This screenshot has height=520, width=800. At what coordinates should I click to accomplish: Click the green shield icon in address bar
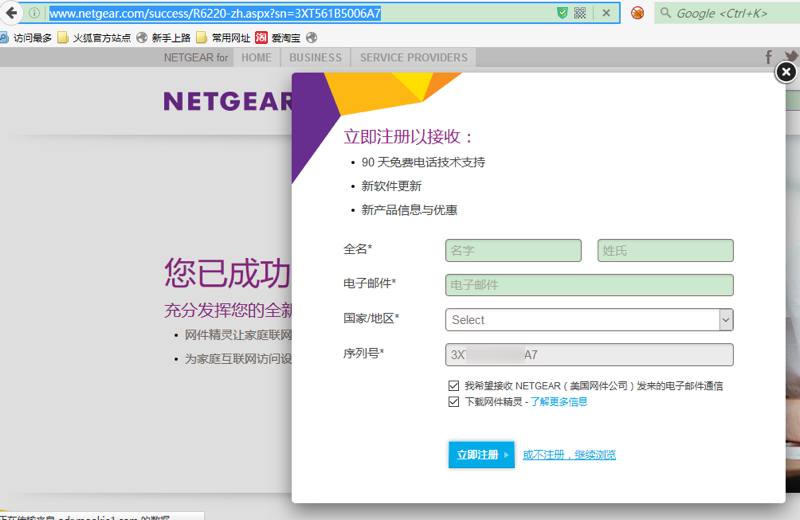(562, 13)
